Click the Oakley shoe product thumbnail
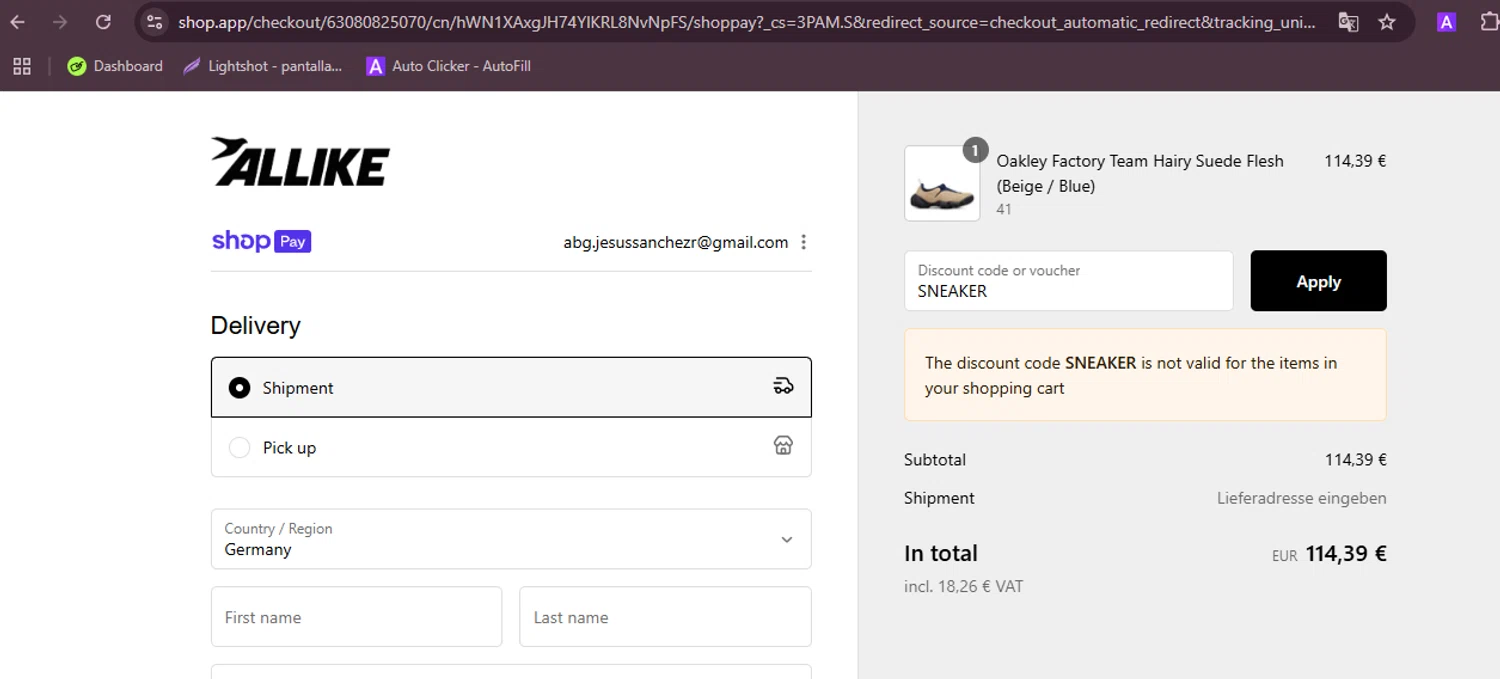1500x679 pixels. pos(942,184)
